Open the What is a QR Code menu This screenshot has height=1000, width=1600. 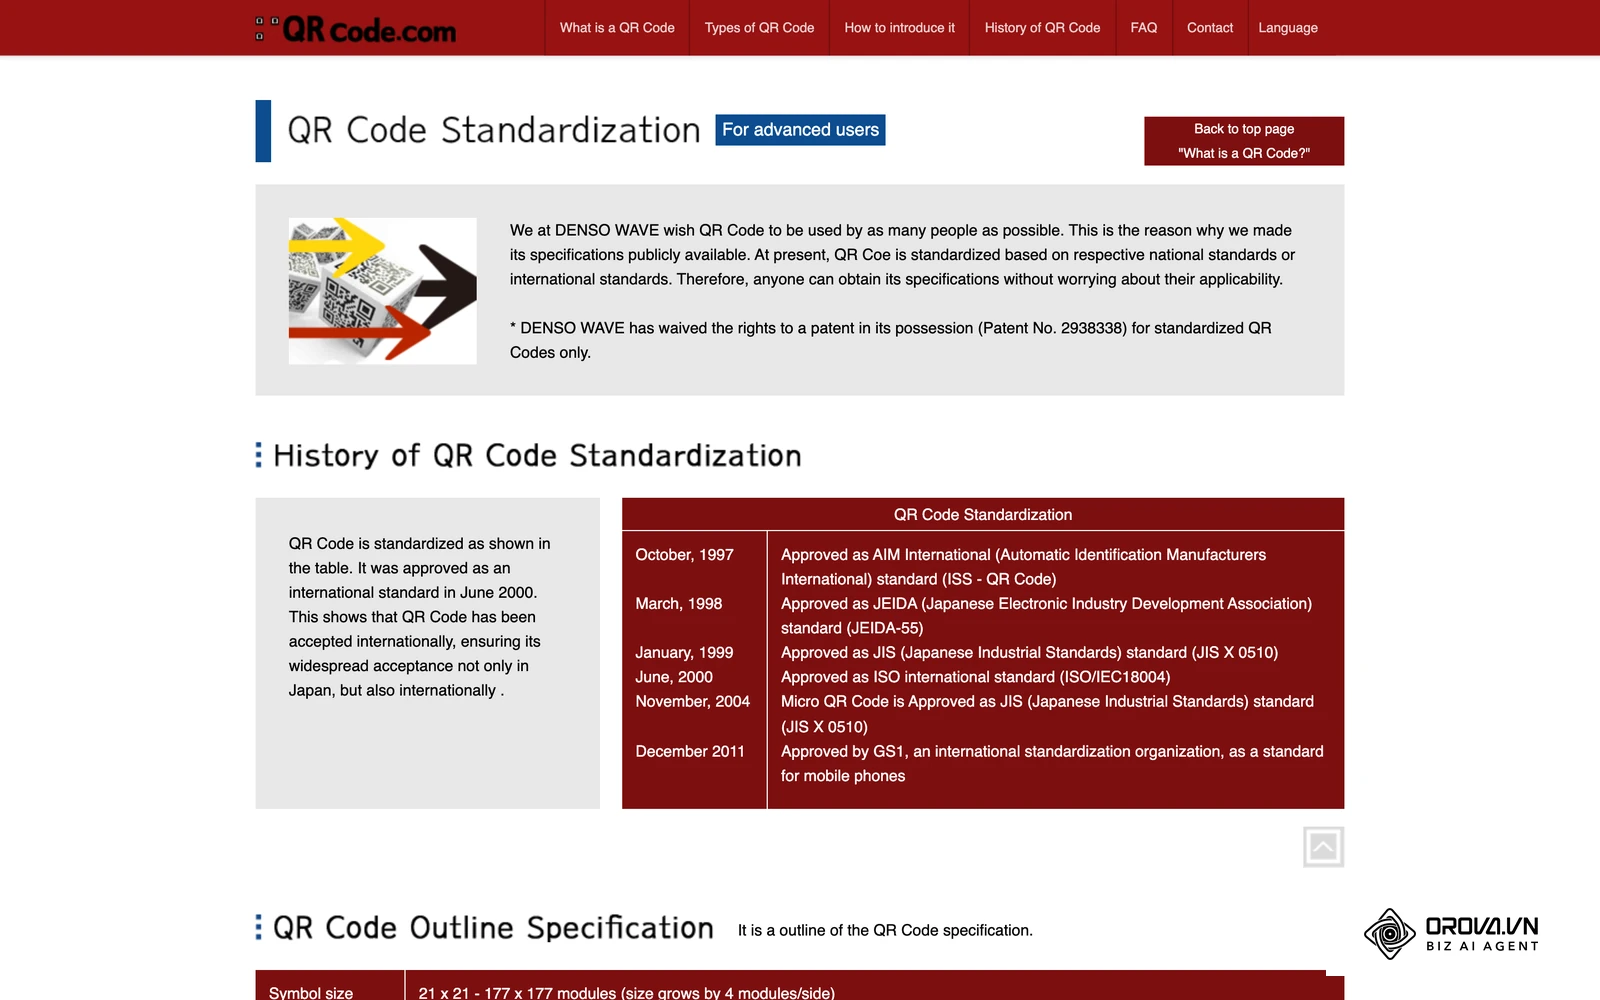click(617, 28)
